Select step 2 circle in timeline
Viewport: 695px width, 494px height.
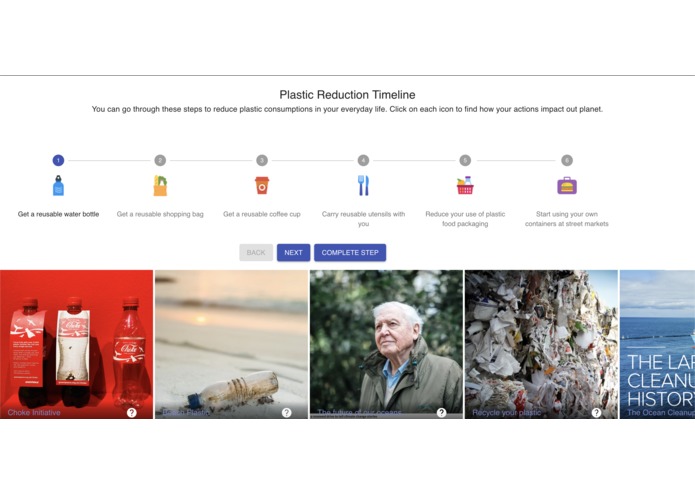(160, 160)
